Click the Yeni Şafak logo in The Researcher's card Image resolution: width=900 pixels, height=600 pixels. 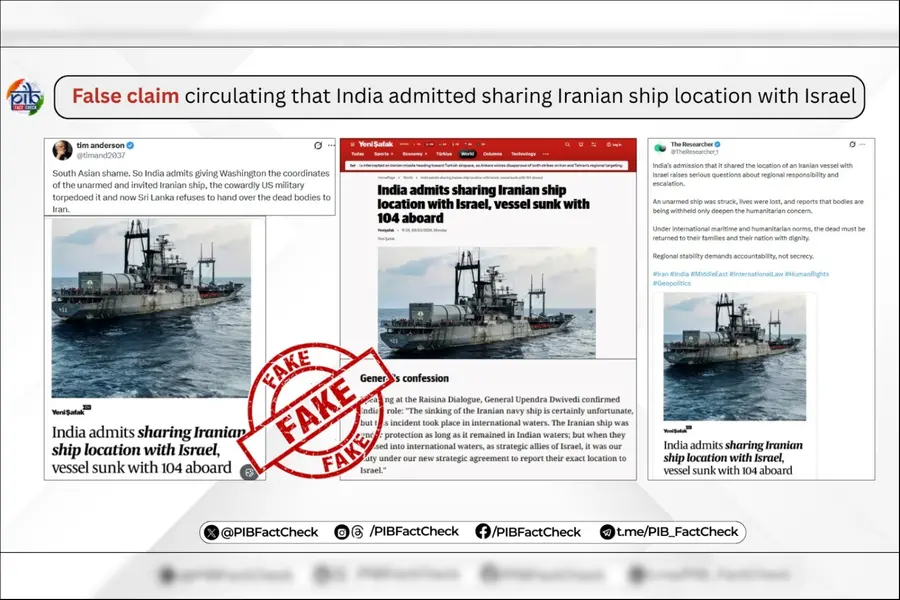pos(677,429)
